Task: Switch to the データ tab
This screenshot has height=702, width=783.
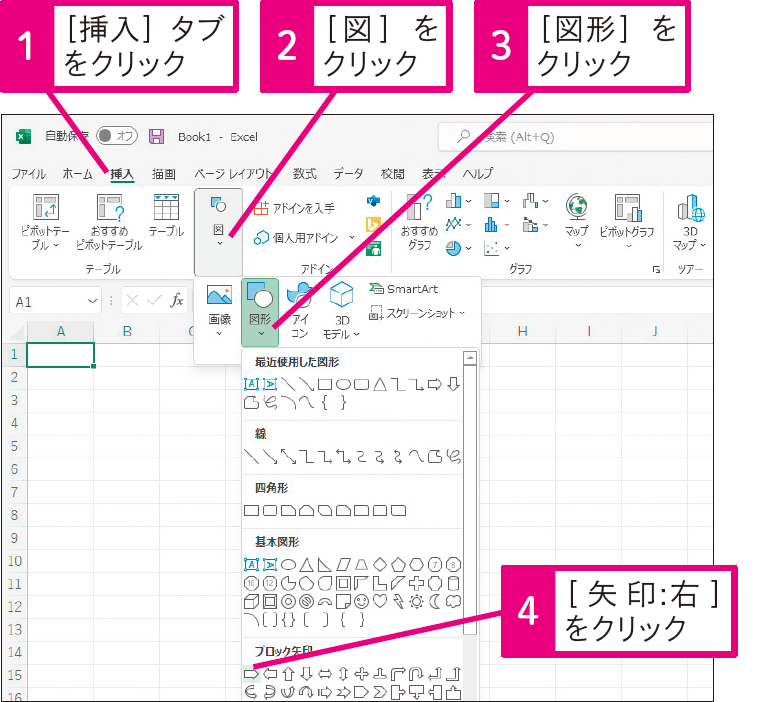Action: coord(349,174)
